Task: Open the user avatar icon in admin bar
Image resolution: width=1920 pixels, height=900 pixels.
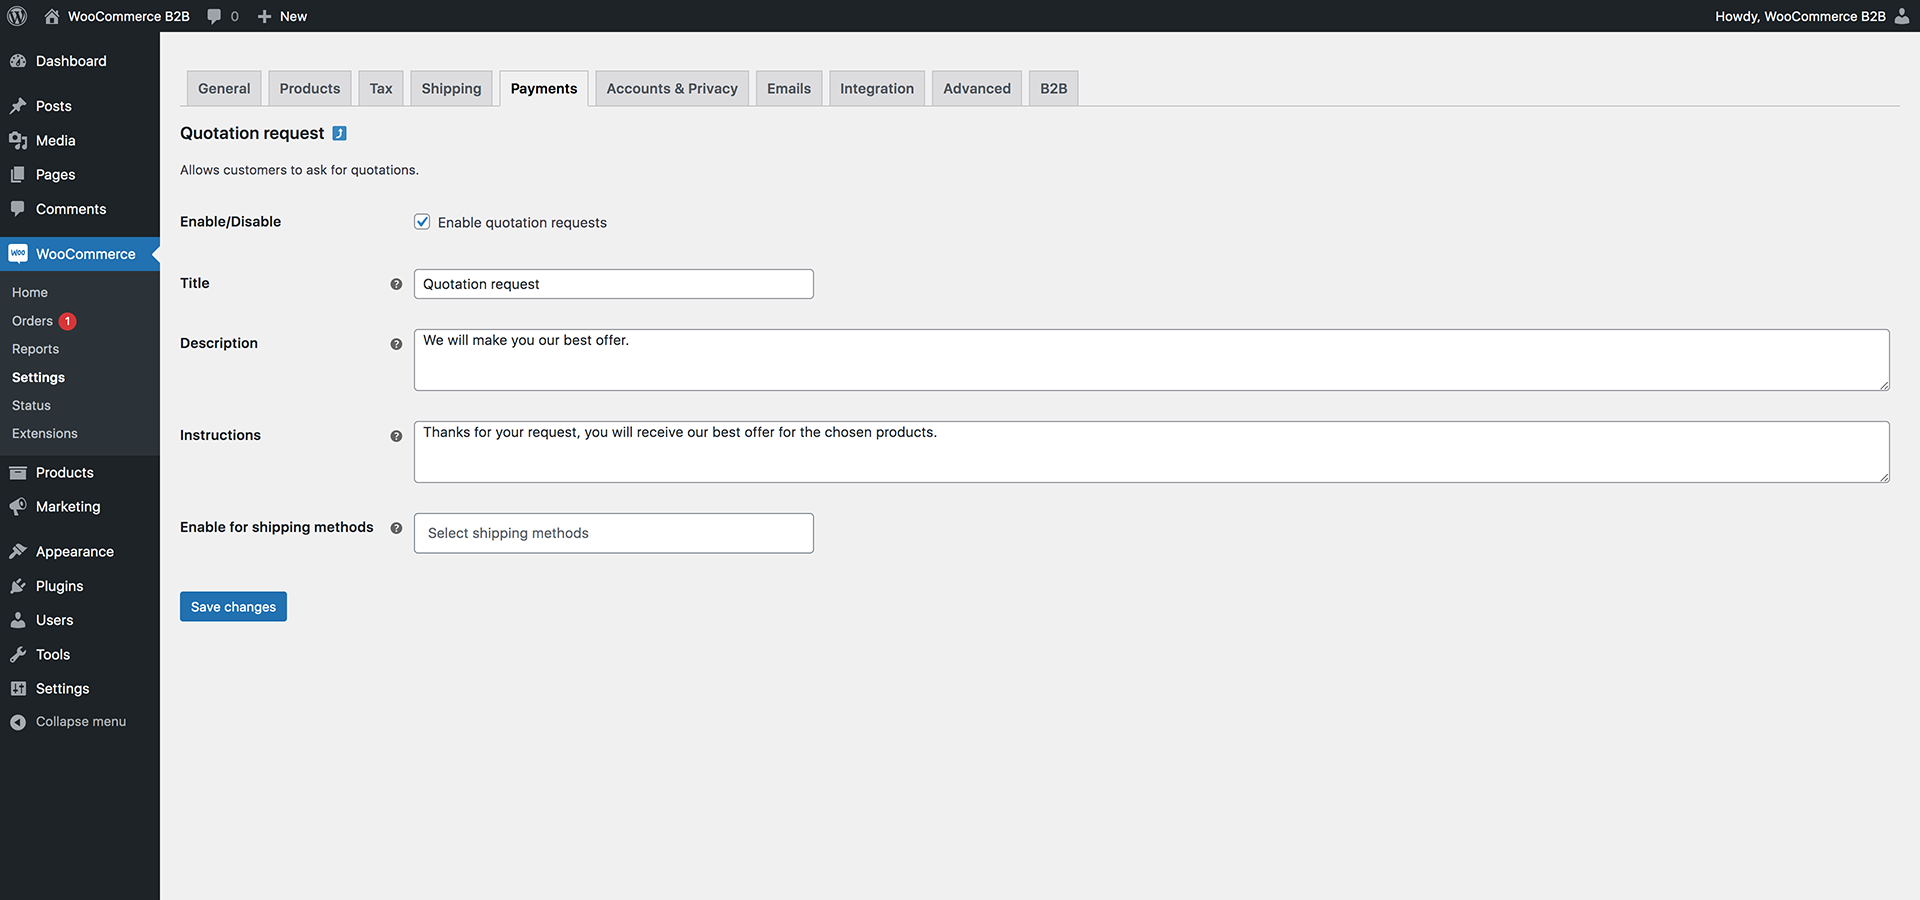Action: 1902,16
